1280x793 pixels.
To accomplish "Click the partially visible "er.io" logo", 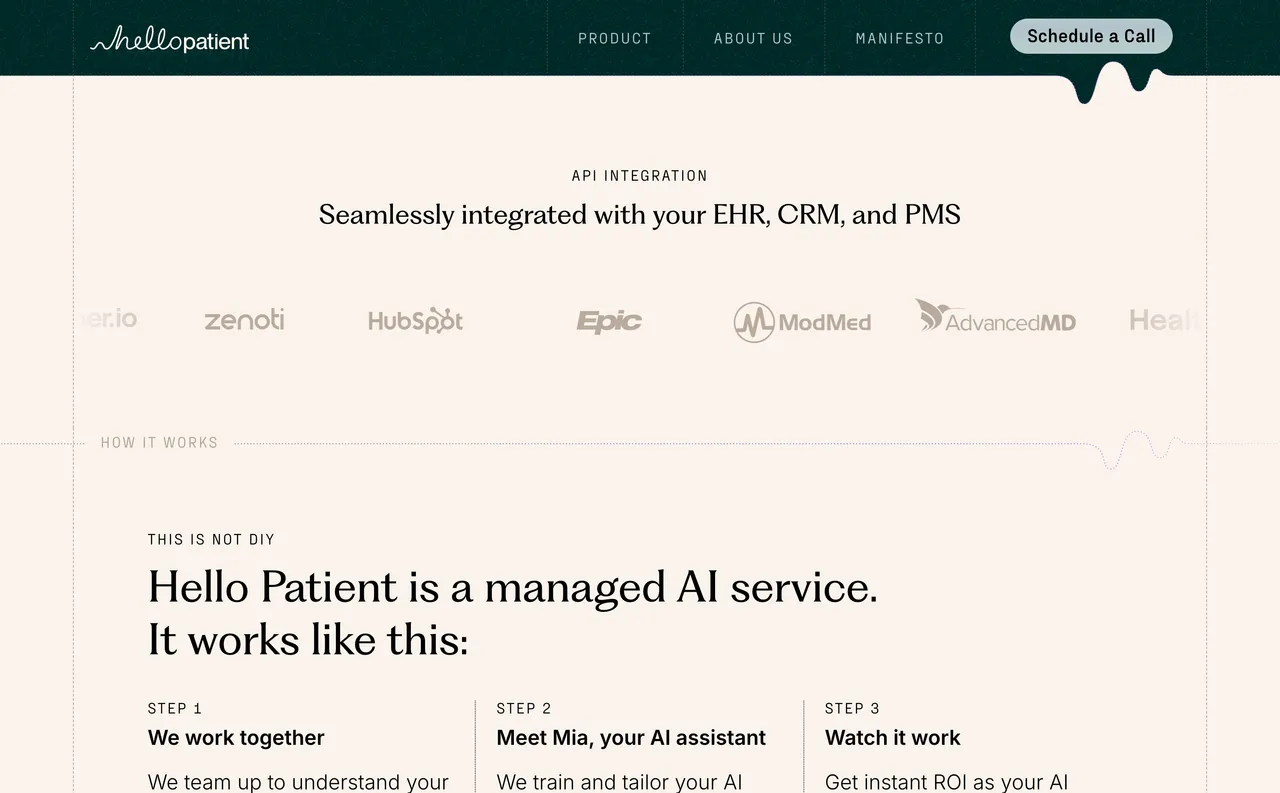I will click(x=110, y=319).
